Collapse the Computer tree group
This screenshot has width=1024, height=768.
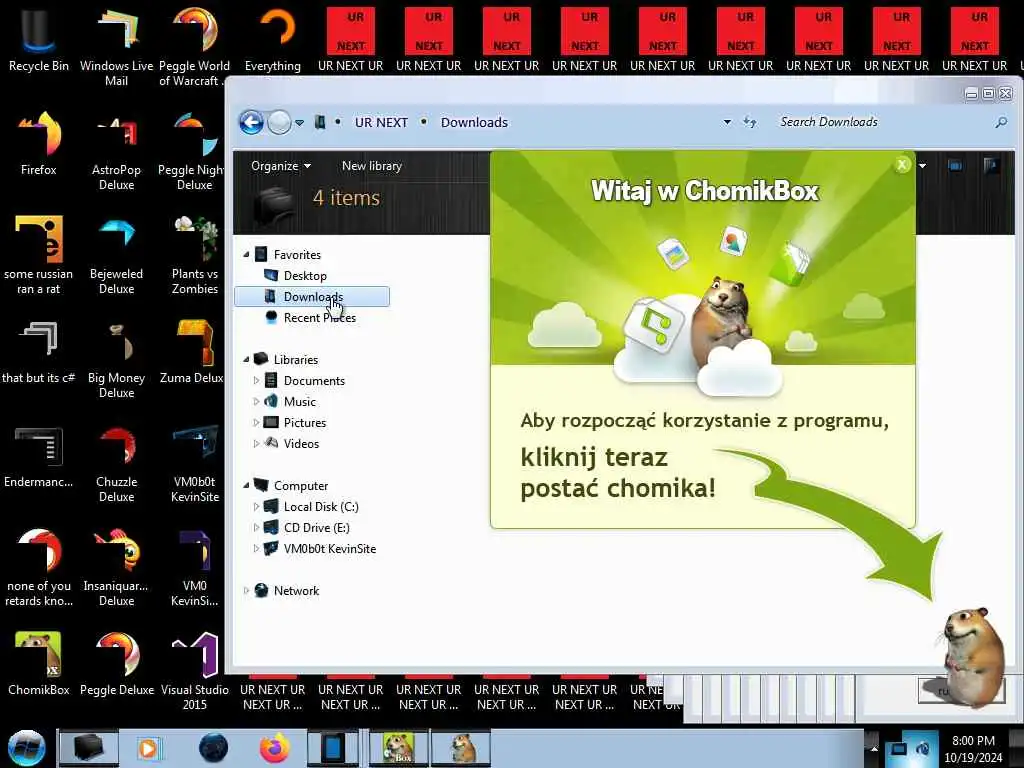tap(246, 486)
